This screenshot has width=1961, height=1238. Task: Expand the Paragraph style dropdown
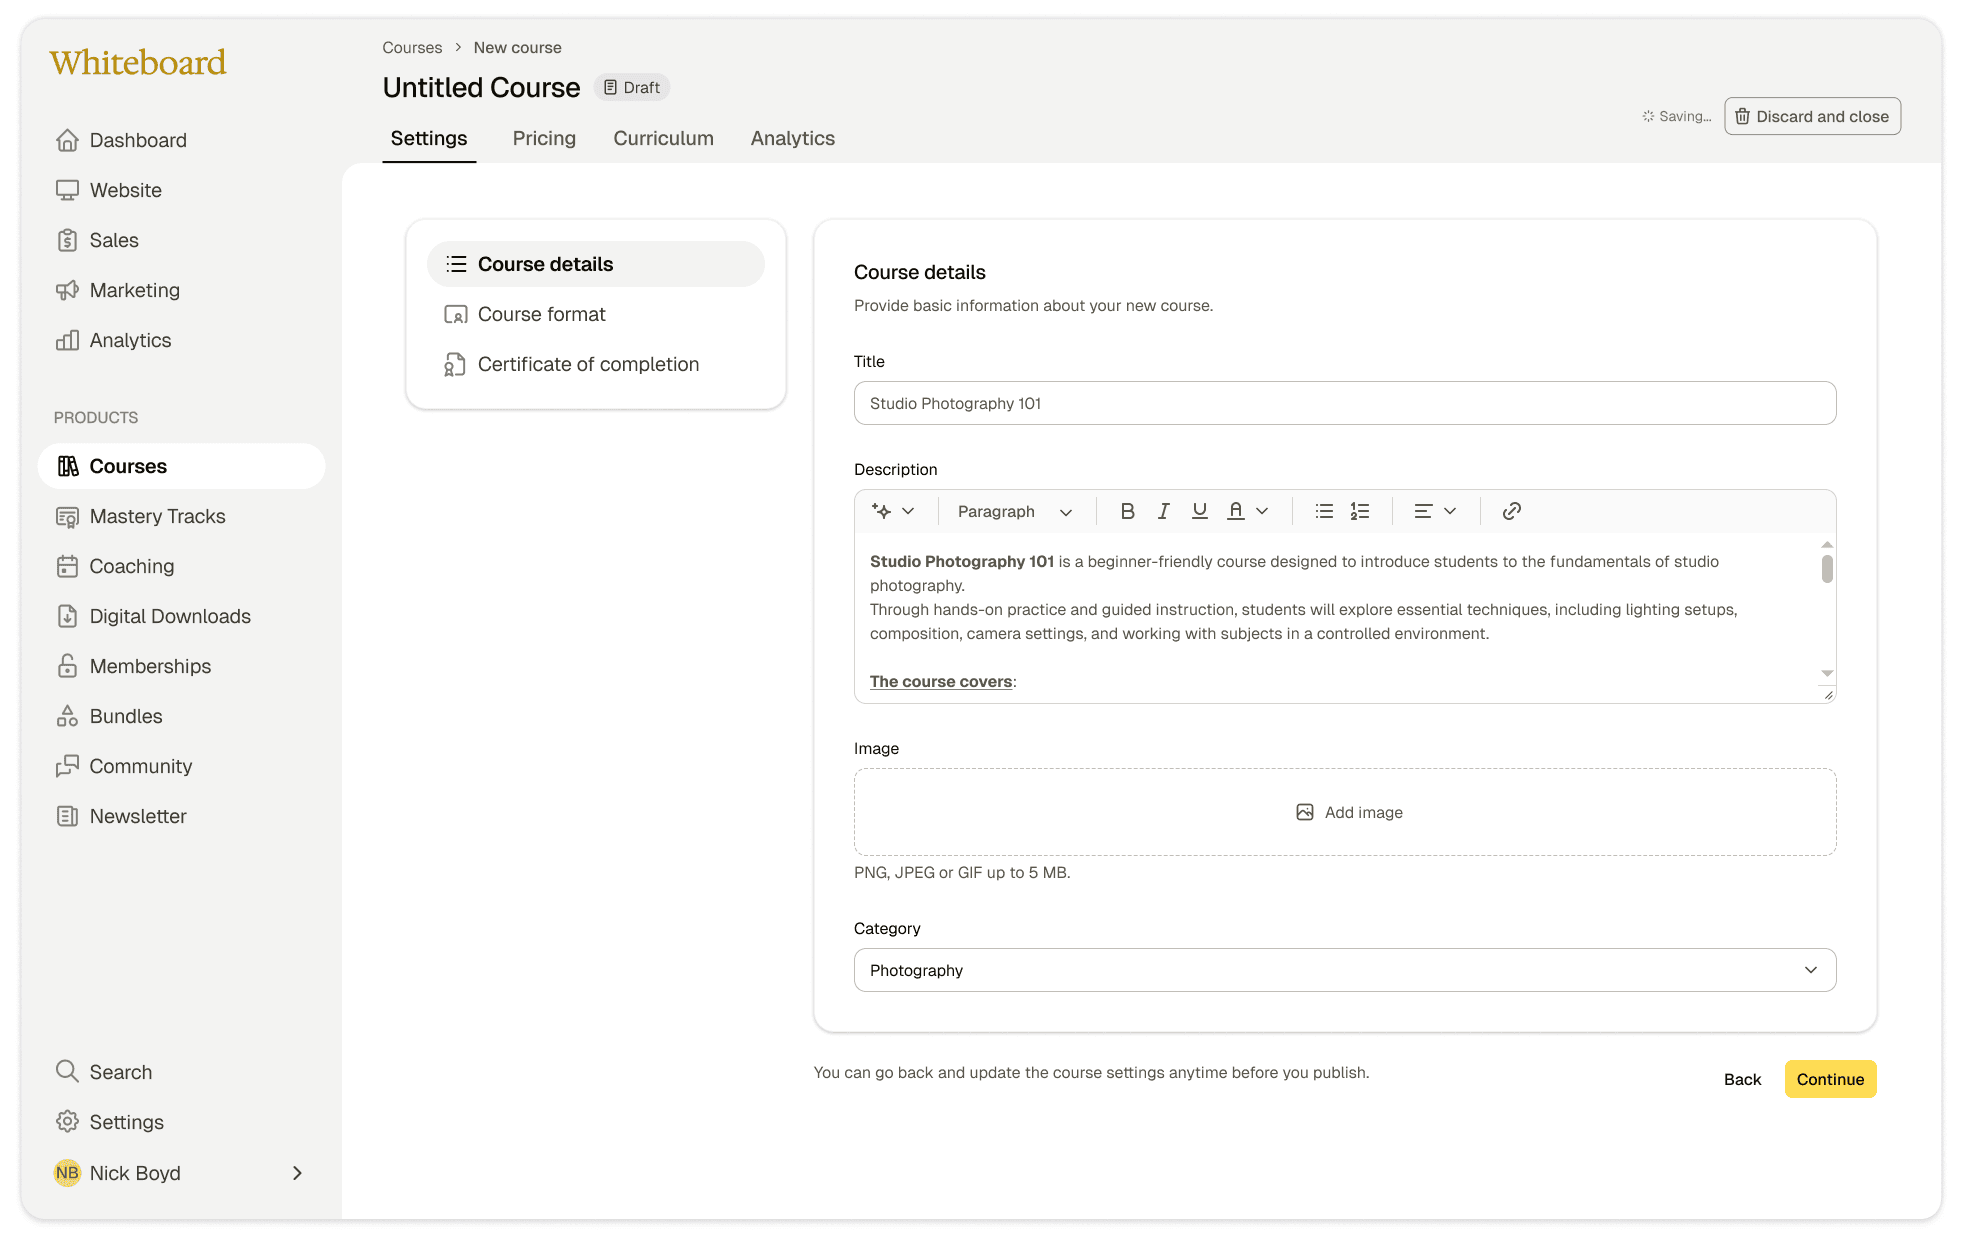click(1014, 511)
